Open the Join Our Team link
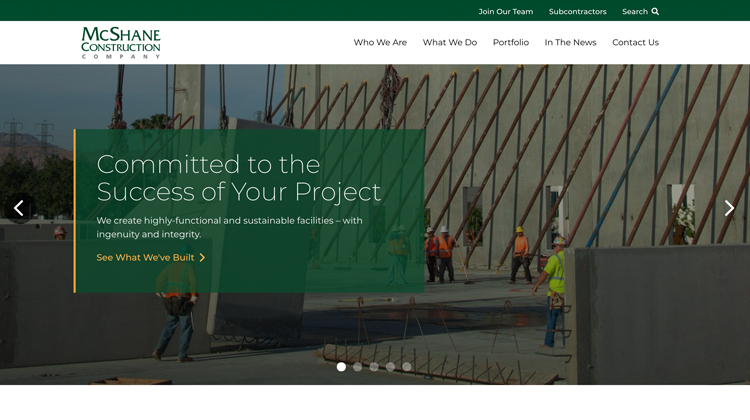Image resolution: width=750 pixels, height=420 pixels. coord(506,11)
